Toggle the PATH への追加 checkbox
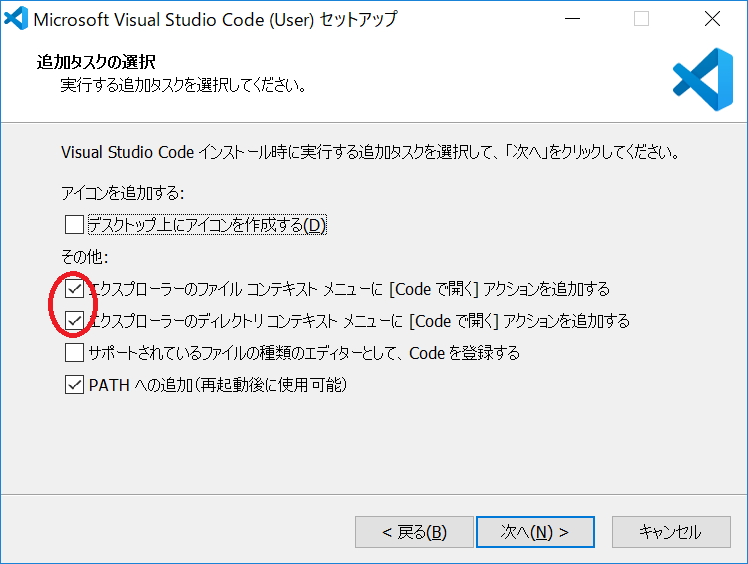Screen dimensions: 748x564 74,385
